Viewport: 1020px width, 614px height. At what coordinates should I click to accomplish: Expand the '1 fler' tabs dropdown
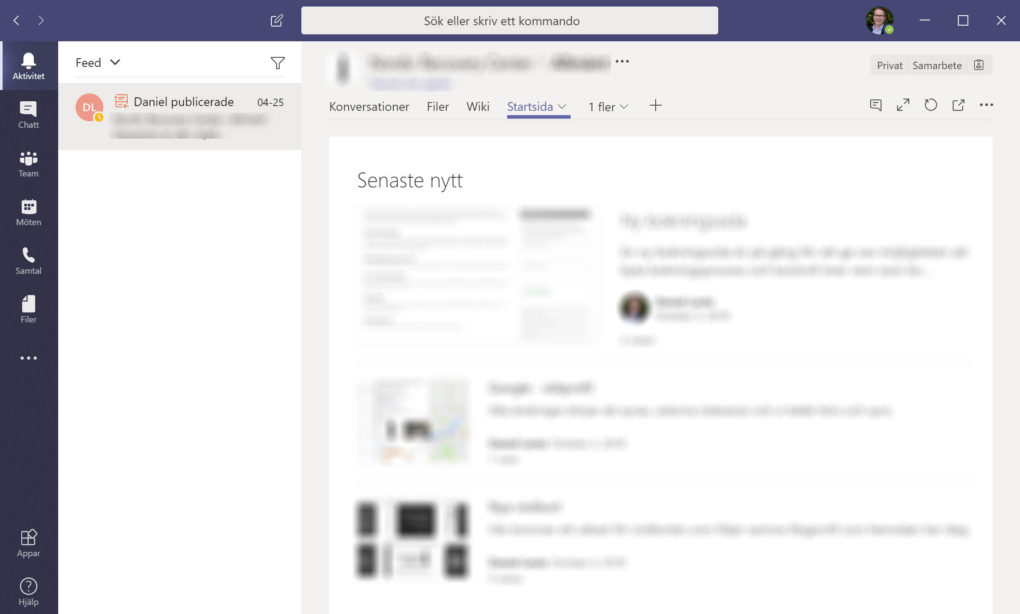[608, 107]
